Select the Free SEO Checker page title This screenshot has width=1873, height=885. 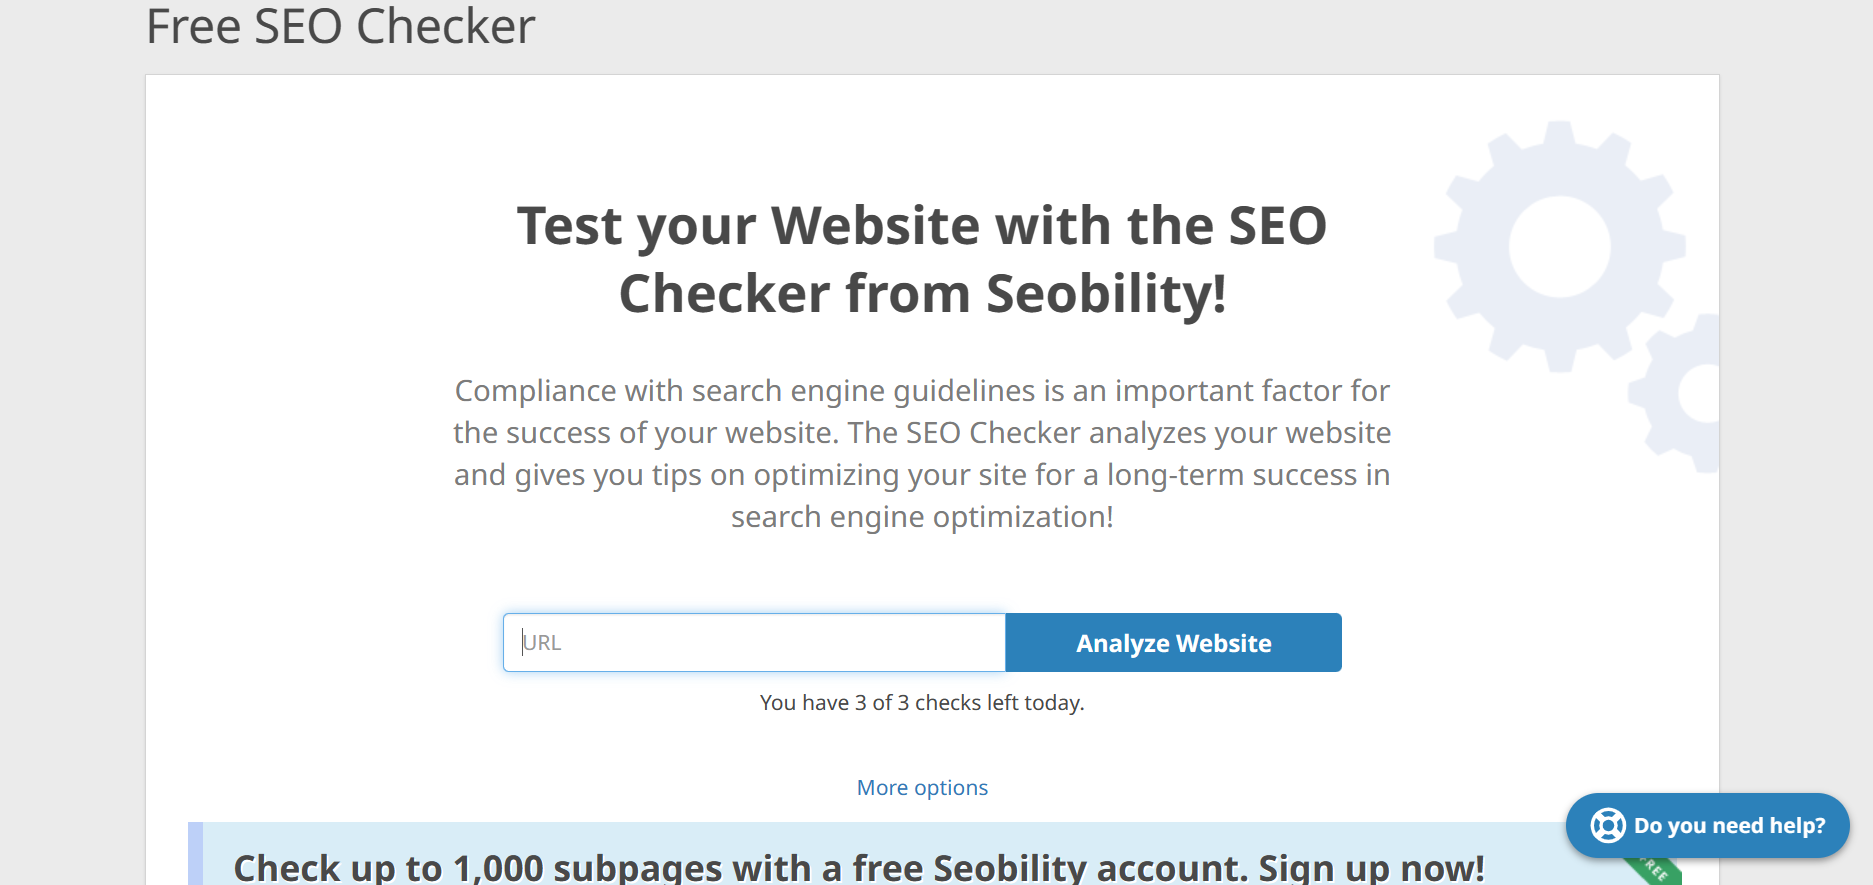pyautogui.click(x=341, y=26)
